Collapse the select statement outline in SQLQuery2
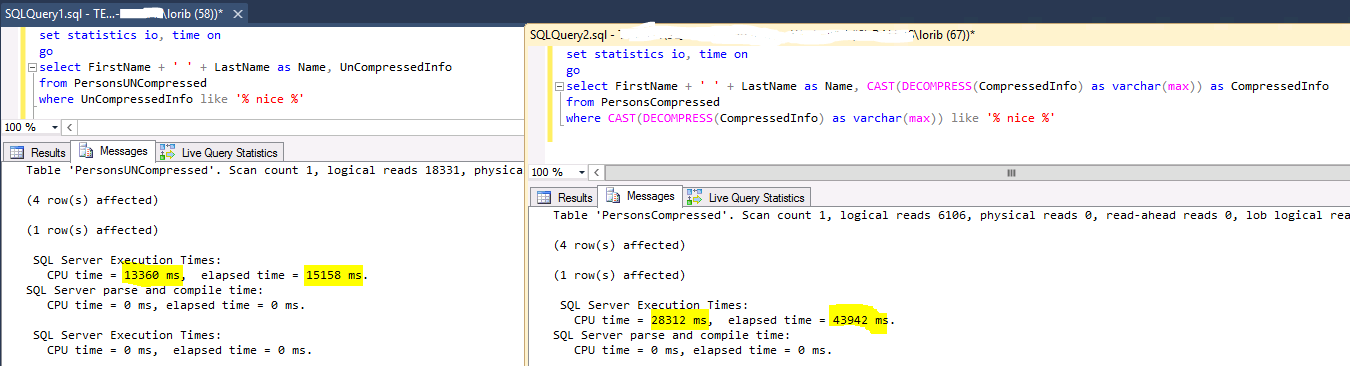Viewport: 1350px width, 366px height. 558,87
